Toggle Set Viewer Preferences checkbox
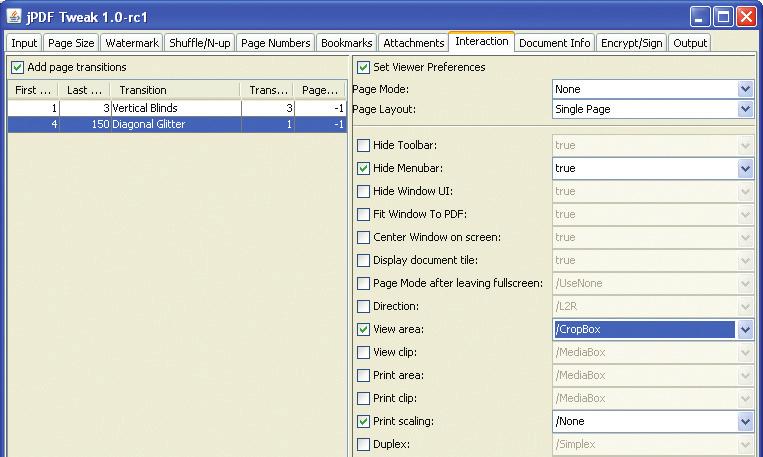Viewport: 763px width, 457px height. 363,67
